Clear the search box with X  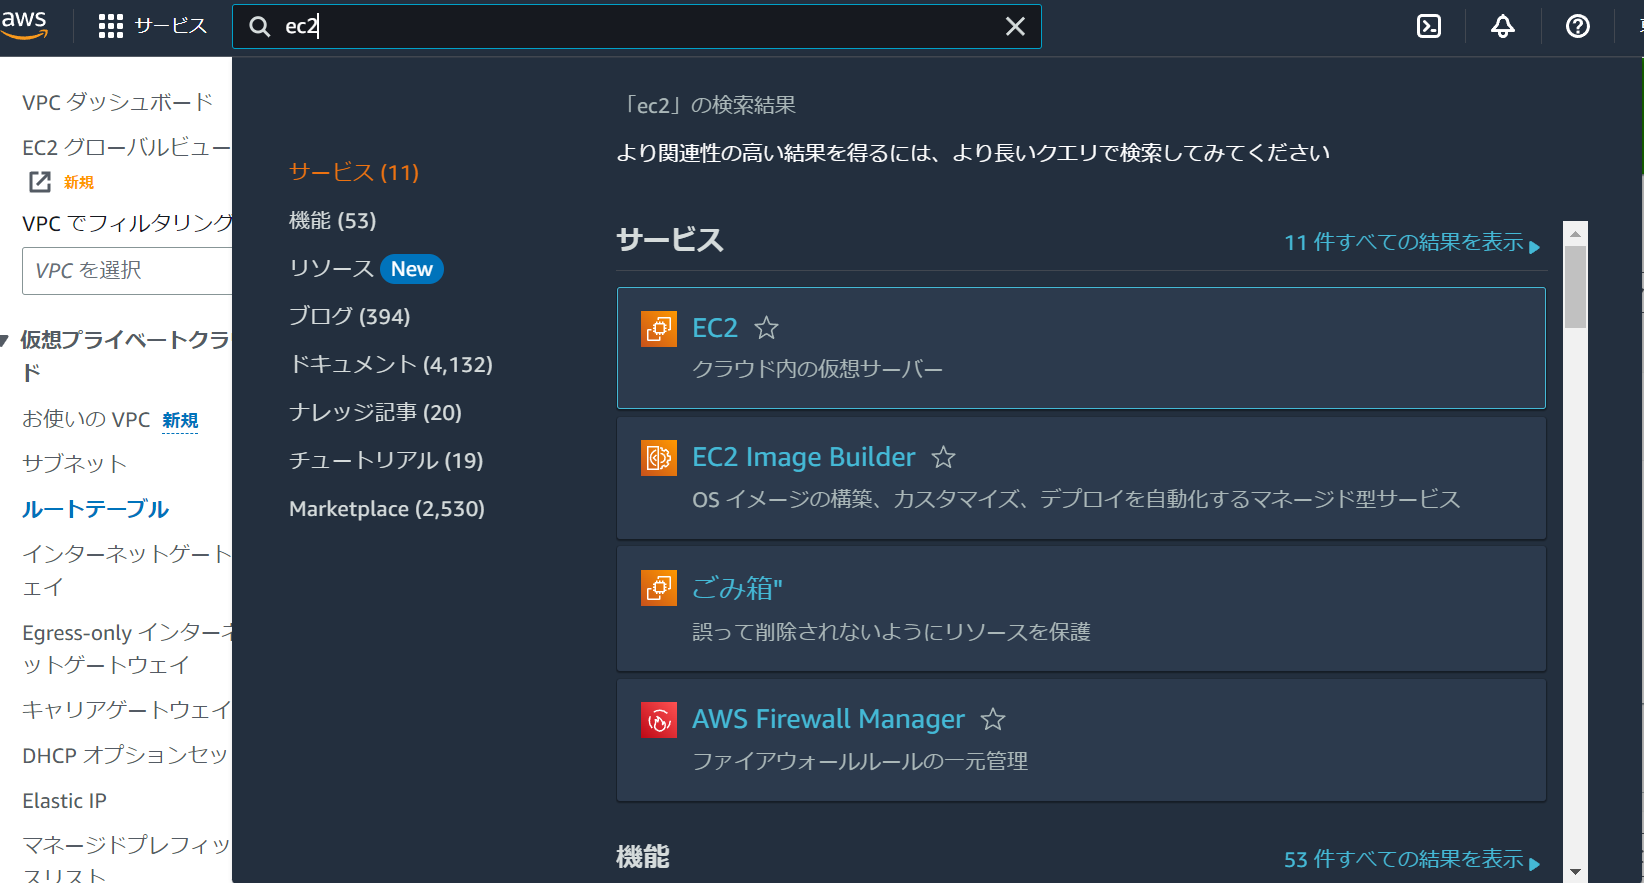click(x=1015, y=26)
